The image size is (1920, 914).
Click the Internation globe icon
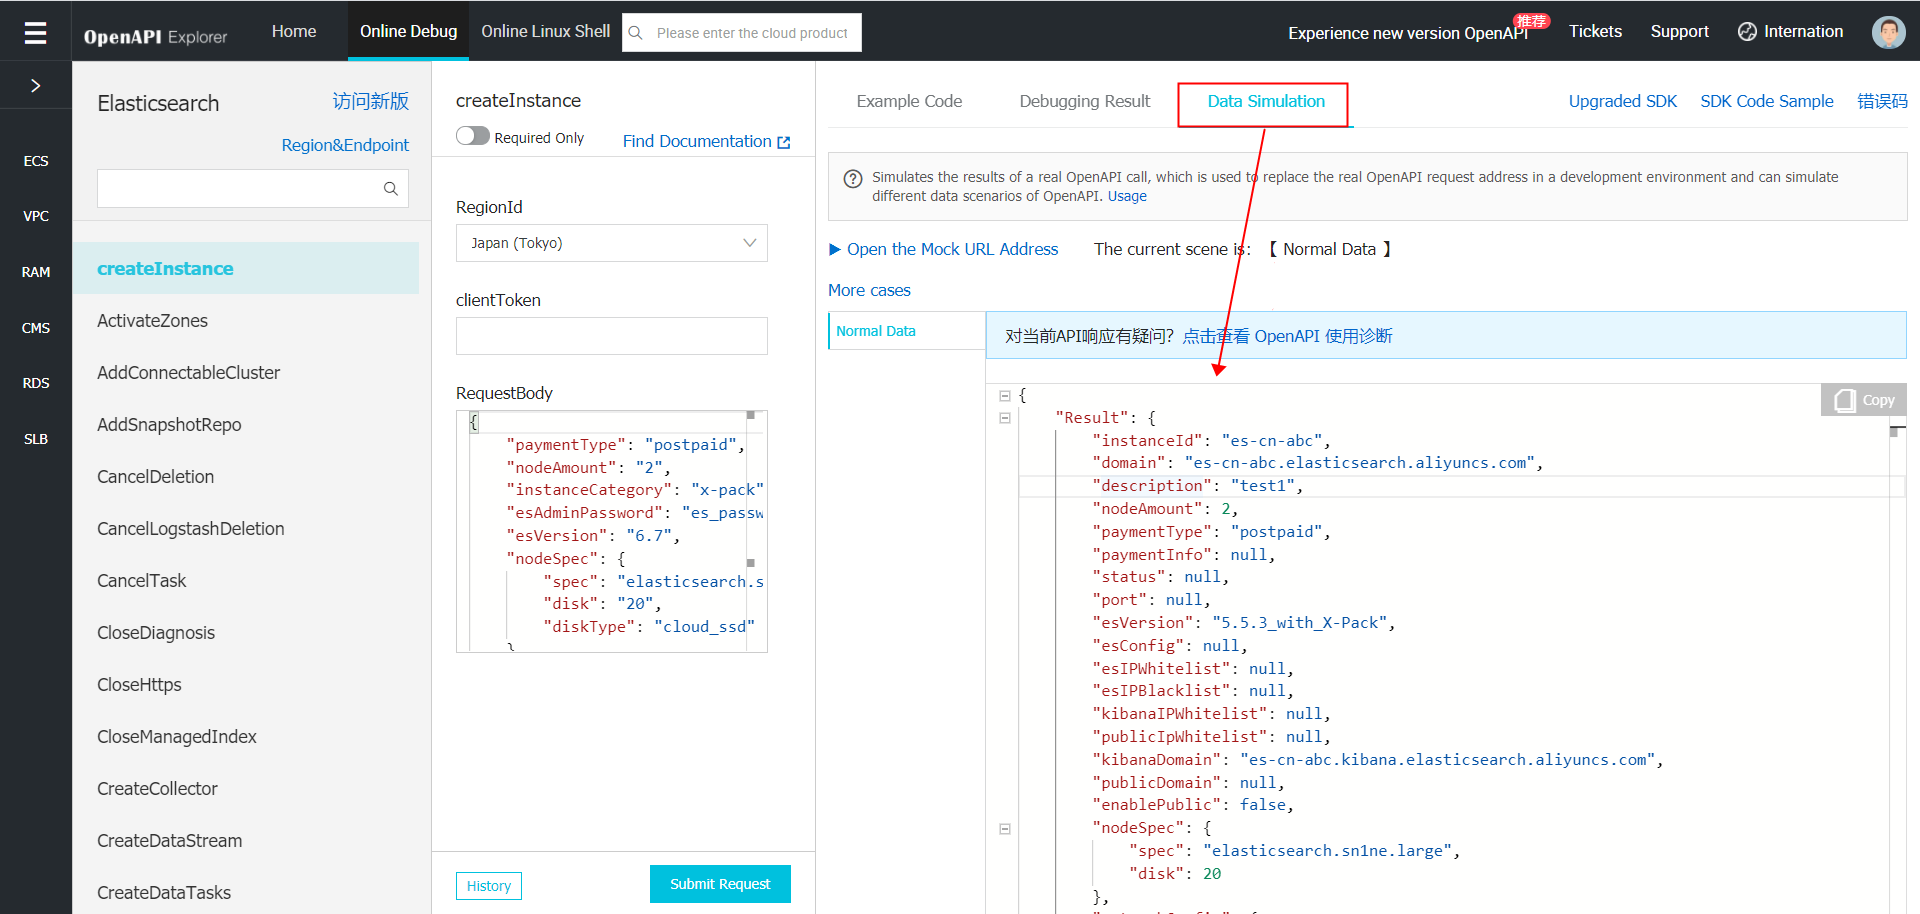[x=1747, y=32]
